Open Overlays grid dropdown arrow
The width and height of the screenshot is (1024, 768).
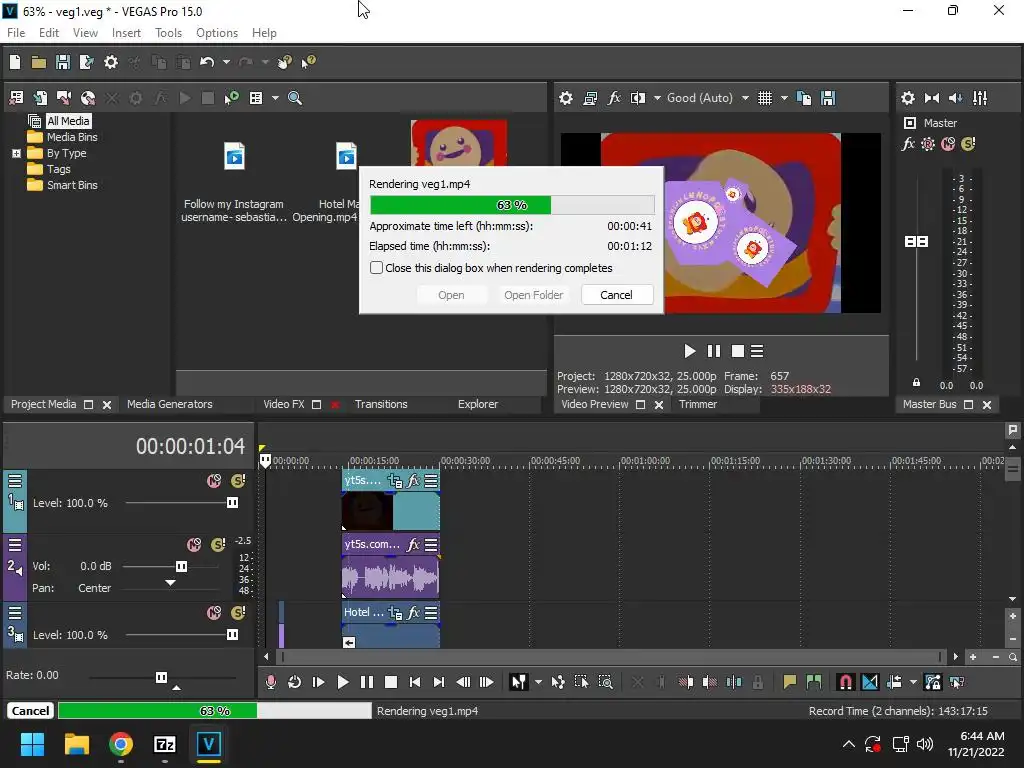(x=784, y=98)
